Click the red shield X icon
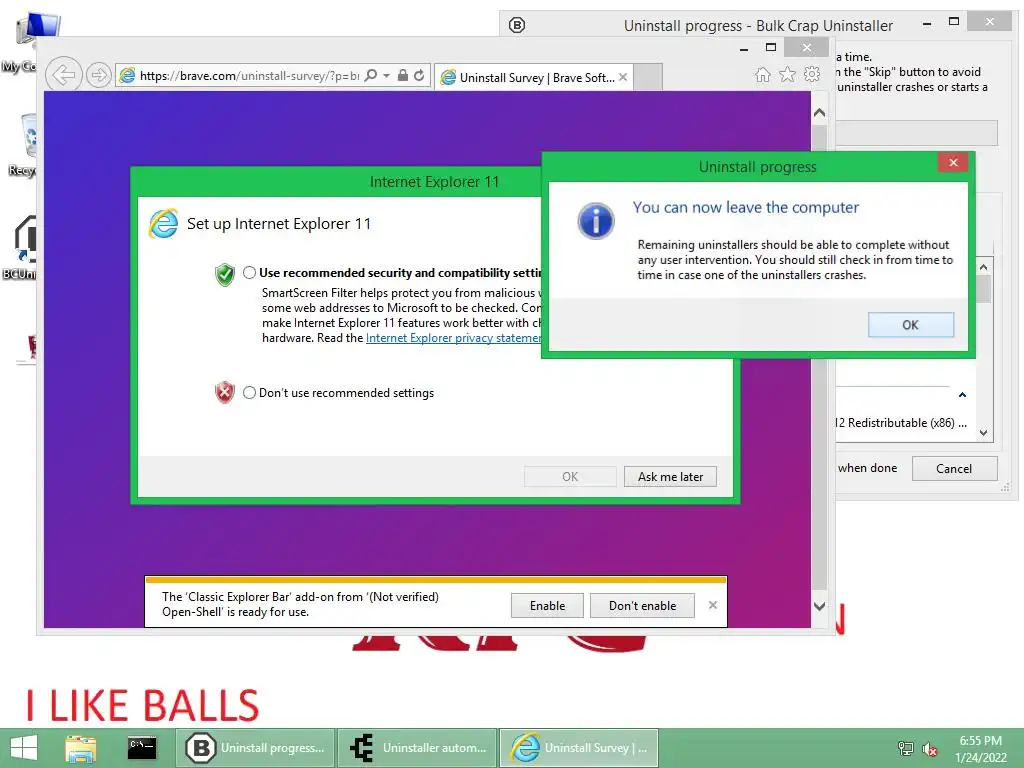Viewport: 1024px width, 768px height. click(x=225, y=392)
